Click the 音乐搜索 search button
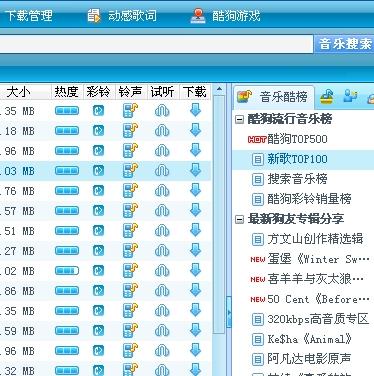Image resolution: width=374 pixels, height=376 pixels. coord(345,44)
